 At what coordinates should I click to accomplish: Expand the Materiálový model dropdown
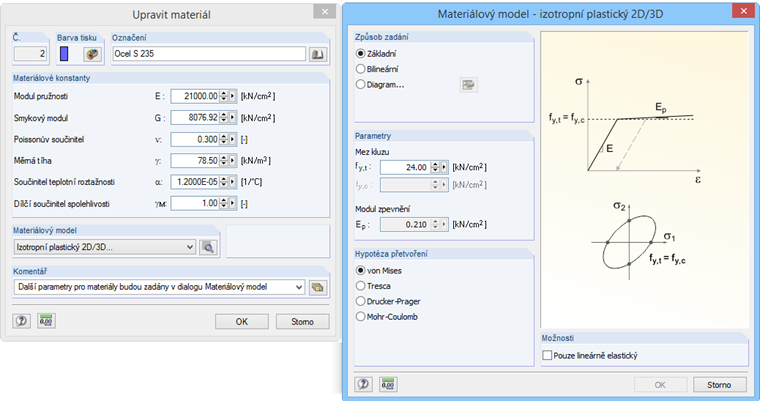(x=190, y=247)
